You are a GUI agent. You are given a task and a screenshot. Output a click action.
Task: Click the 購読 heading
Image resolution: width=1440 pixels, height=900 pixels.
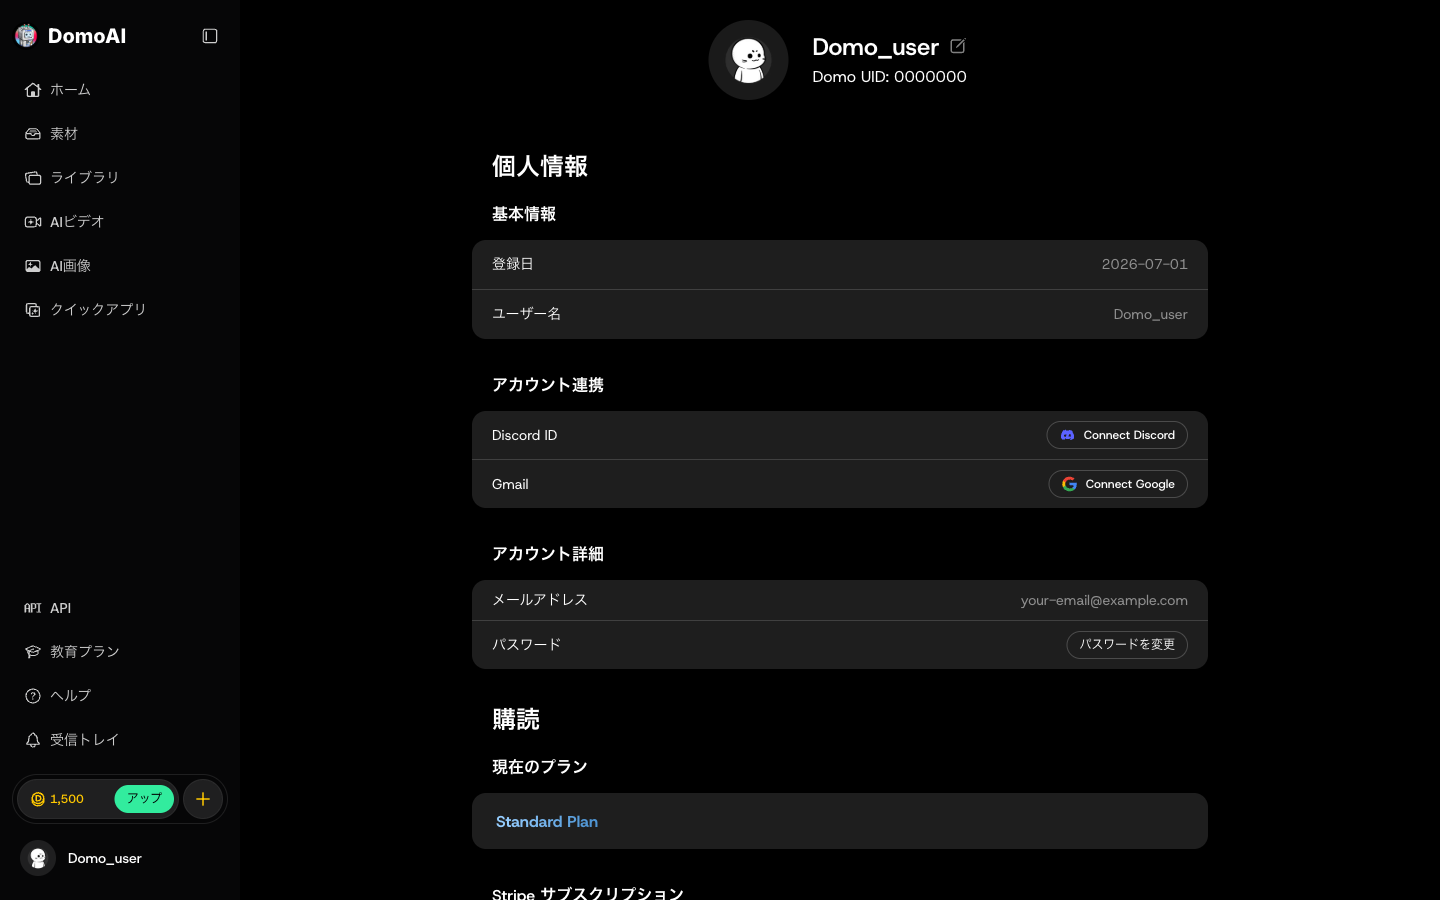click(516, 719)
